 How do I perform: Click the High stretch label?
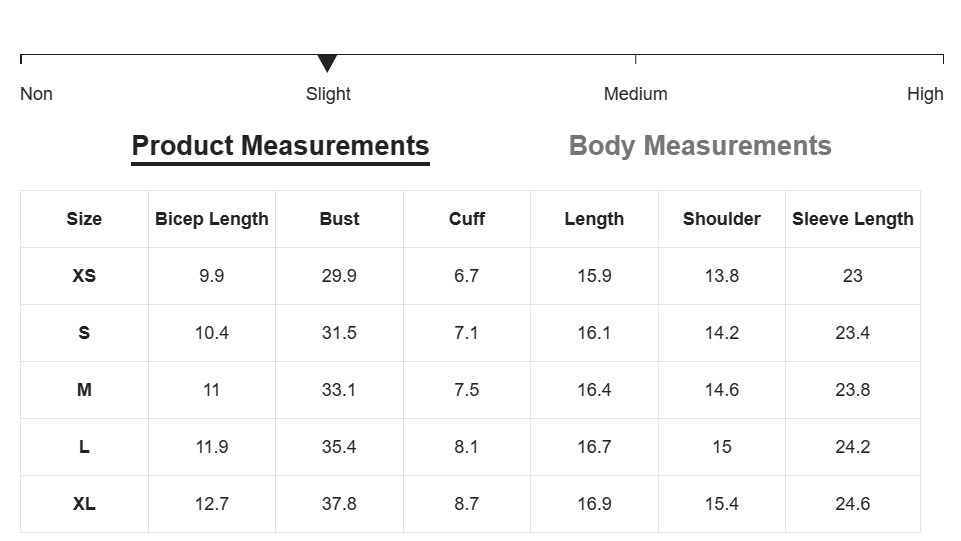pyautogui.click(x=925, y=94)
